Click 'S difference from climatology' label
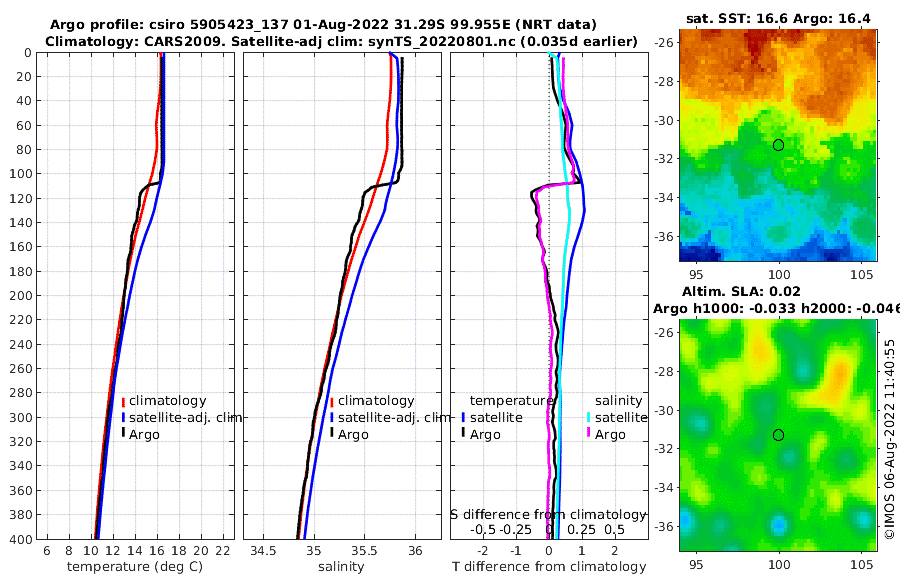900x580 pixels. (x=549, y=515)
